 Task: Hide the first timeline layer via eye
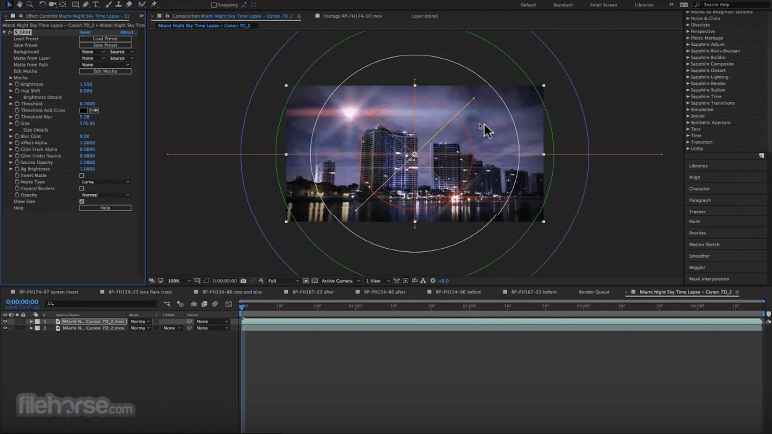click(4, 321)
